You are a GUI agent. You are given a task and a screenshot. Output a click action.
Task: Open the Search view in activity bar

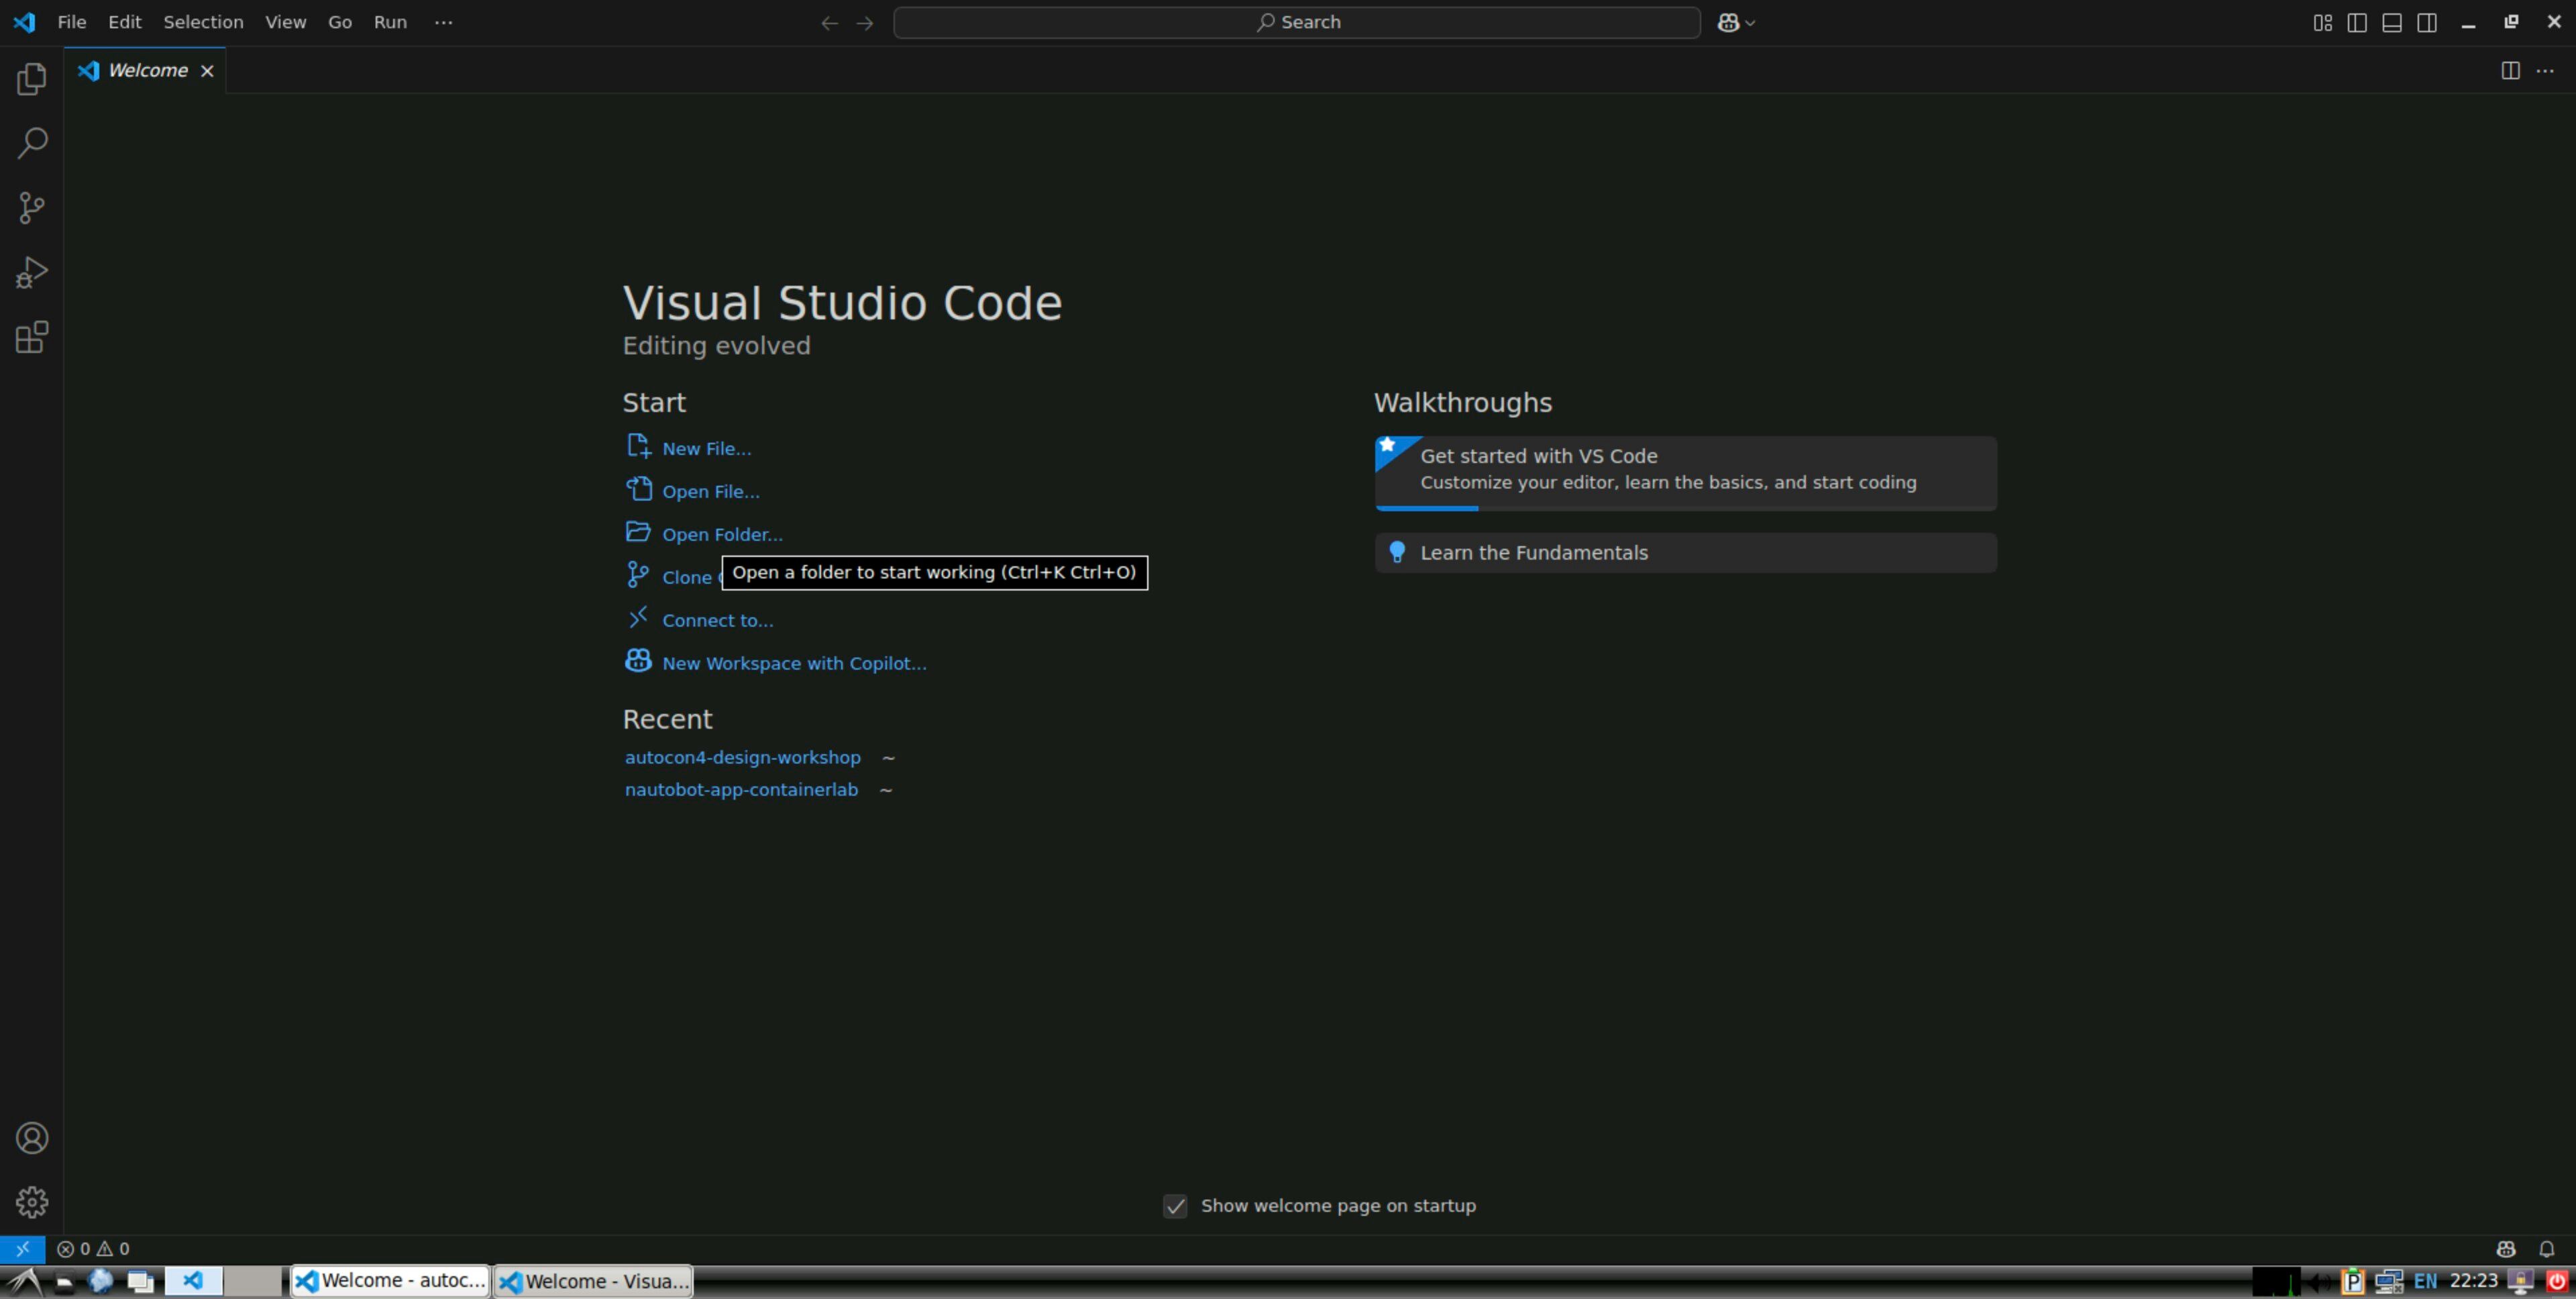[x=32, y=143]
